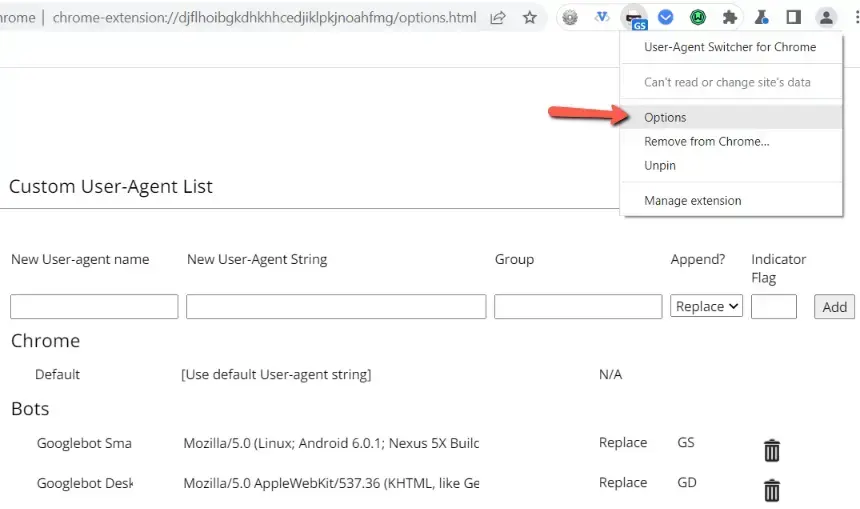
Task: Click the green circular W extension icon
Action: click(x=699, y=18)
